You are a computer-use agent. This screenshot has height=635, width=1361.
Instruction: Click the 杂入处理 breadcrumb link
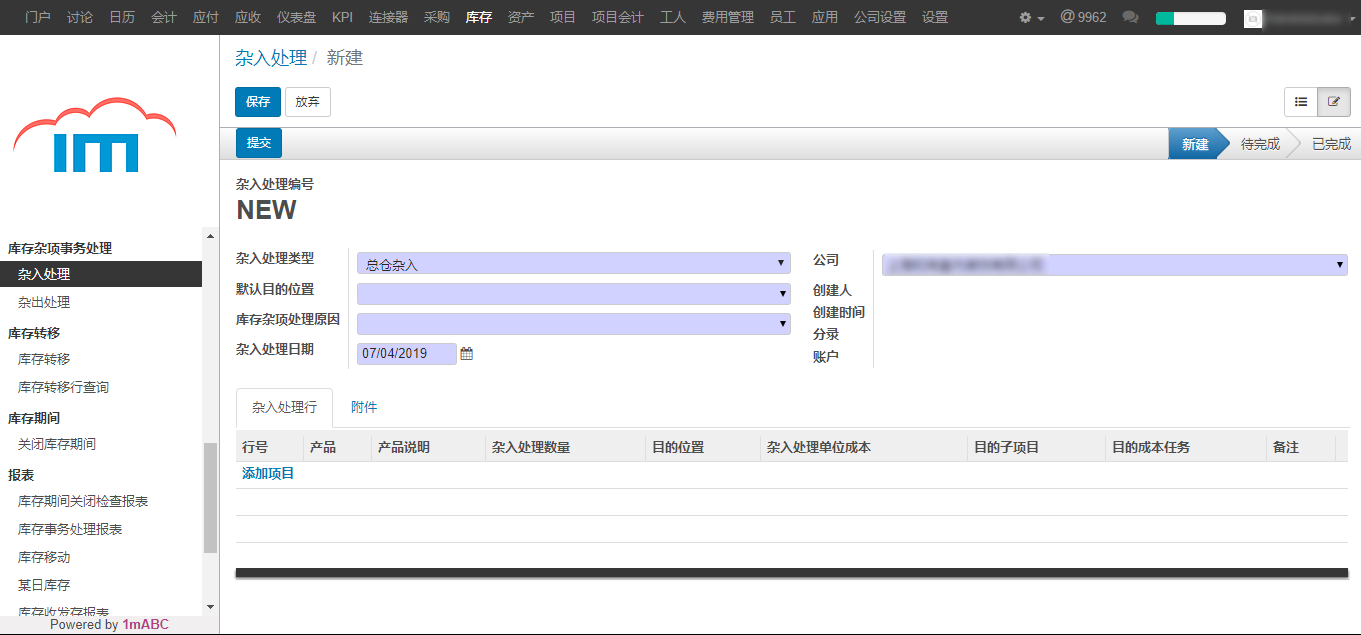click(x=271, y=58)
